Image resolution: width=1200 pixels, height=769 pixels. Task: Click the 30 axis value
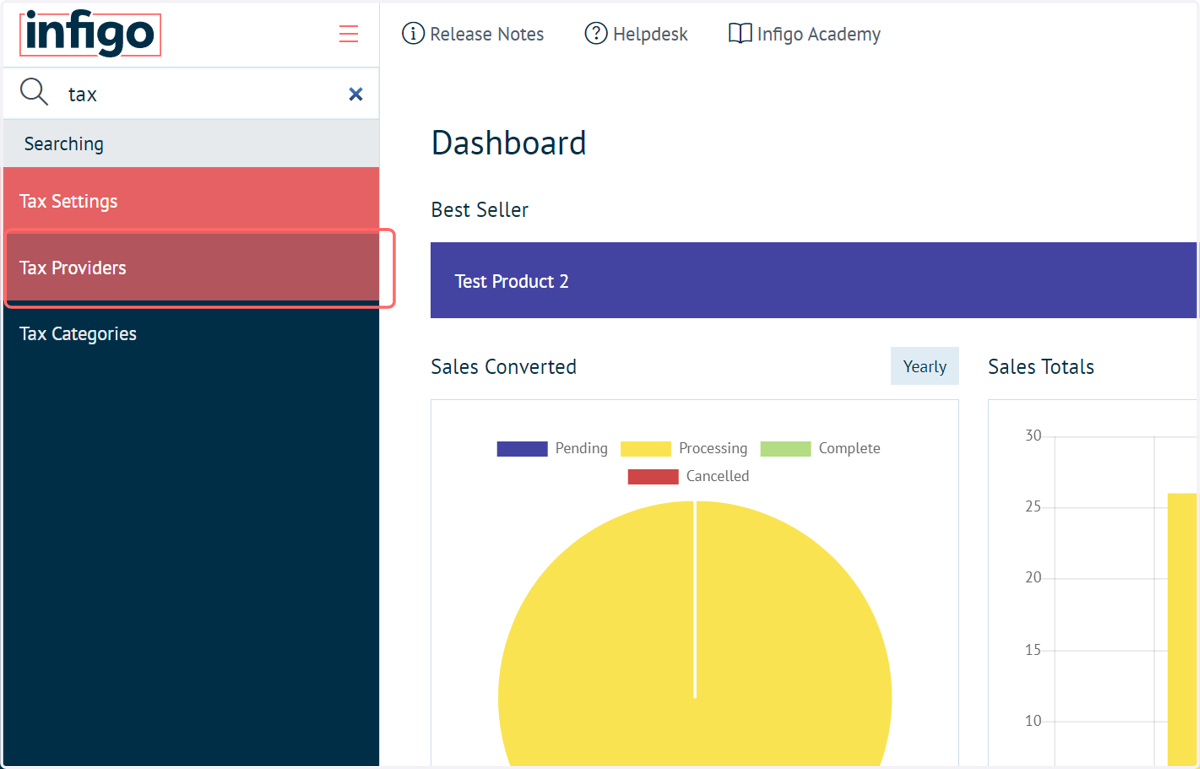1033,436
